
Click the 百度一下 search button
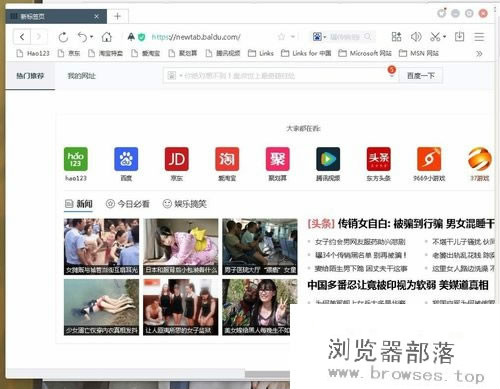click(x=421, y=76)
